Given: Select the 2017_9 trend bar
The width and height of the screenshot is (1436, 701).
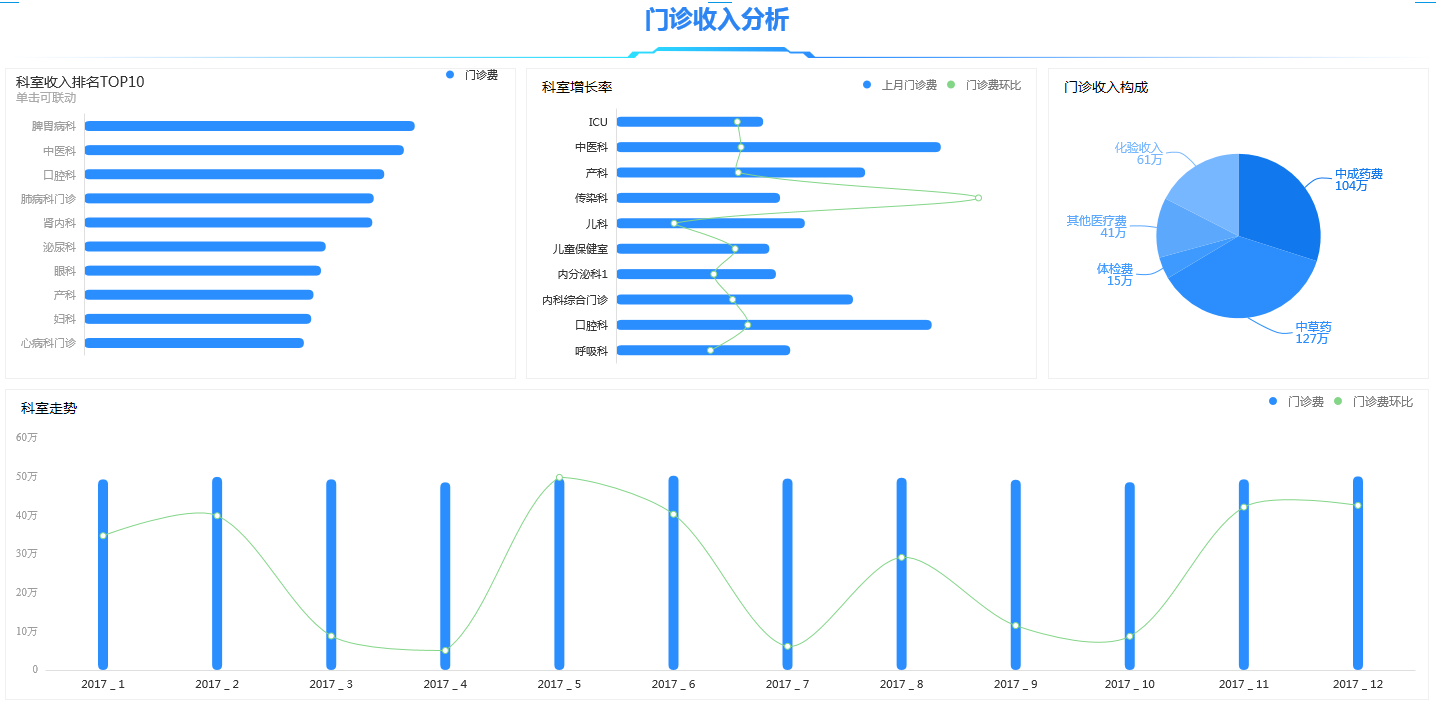Looking at the screenshot, I should point(1015,575).
